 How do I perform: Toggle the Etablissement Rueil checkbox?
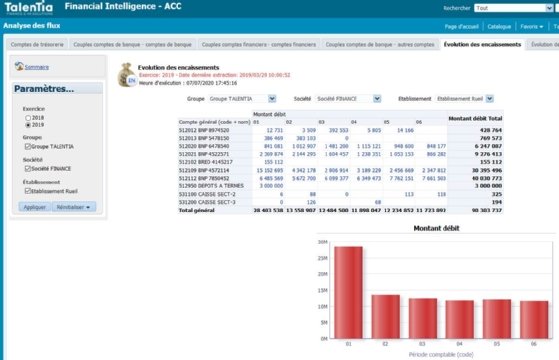pos(28,191)
